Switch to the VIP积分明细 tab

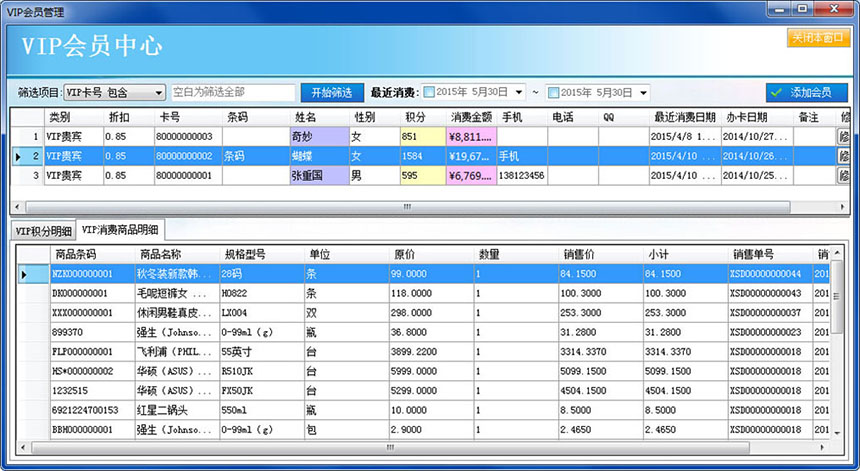coord(44,230)
